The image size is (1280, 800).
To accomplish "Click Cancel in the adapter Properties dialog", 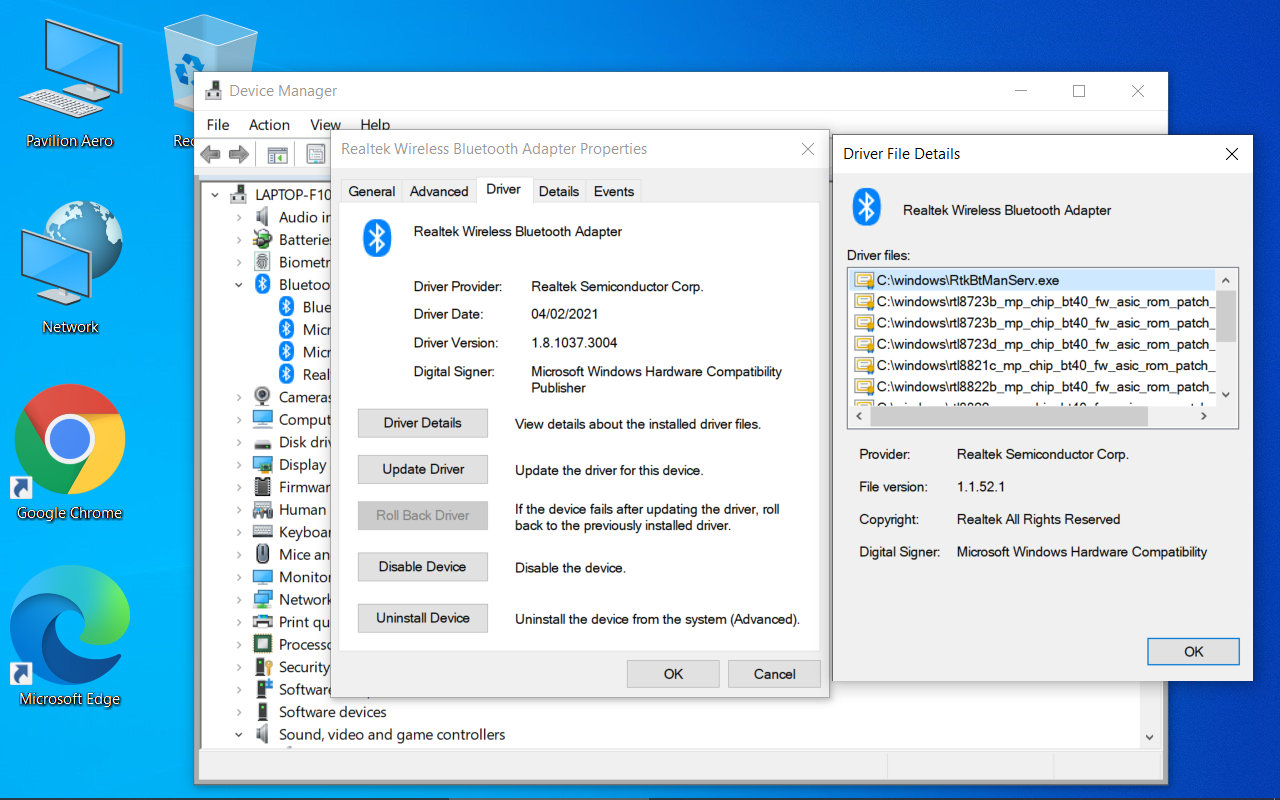I will [774, 674].
